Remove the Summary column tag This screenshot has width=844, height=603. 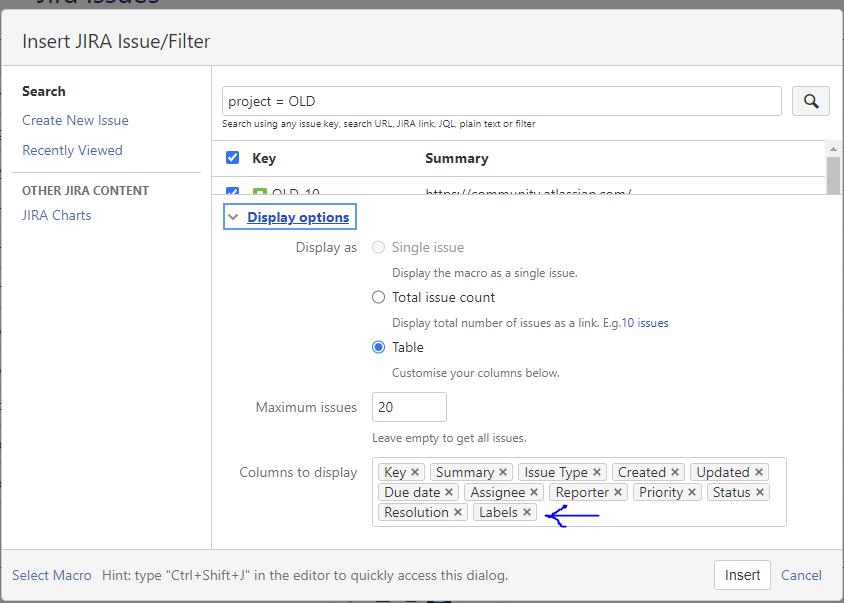click(503, 472)
